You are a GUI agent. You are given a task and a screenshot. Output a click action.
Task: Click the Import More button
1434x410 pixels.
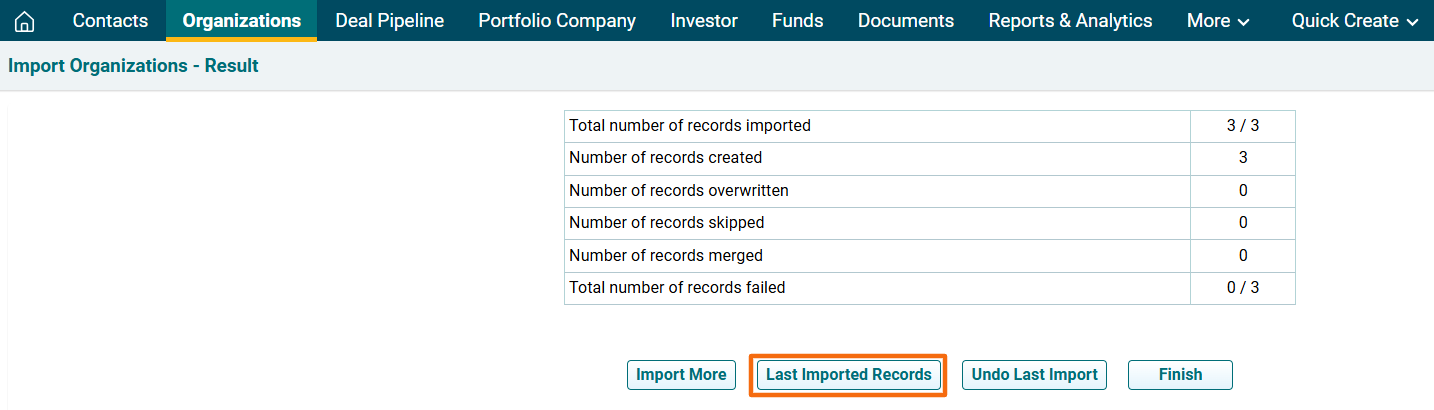point(681,375)
